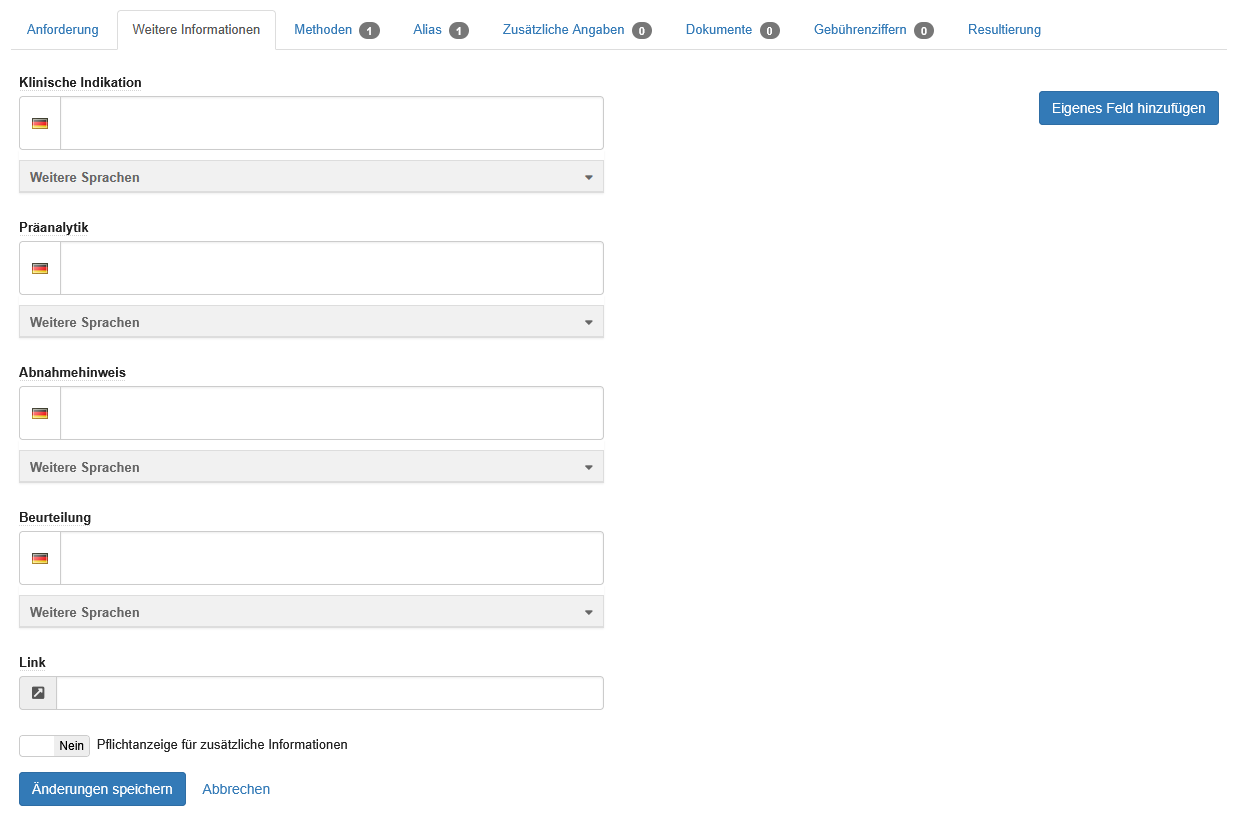Viewport: 1240px width, 821px height.
Task: Open the Resultierung tab
Action: pyautogui.click(x=1004, y=30)
